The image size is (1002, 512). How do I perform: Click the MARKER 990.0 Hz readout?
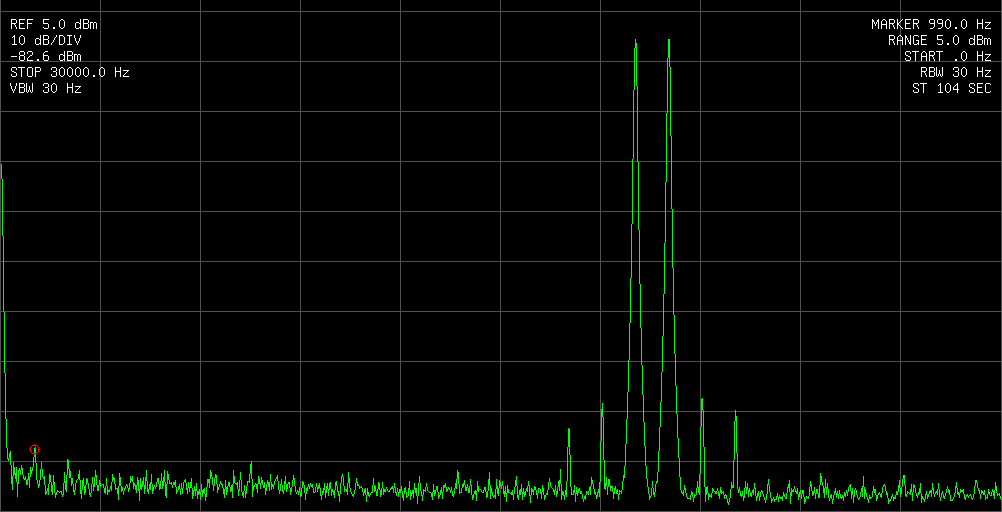[931, 25]
